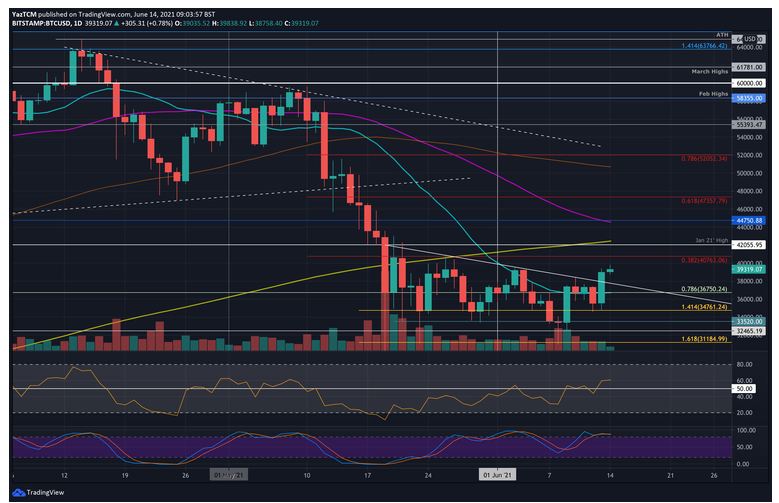Click the RSI 50.00 highlighted axis tag
Viewport: 779px width, 503px height.
[x=744, y=389]
